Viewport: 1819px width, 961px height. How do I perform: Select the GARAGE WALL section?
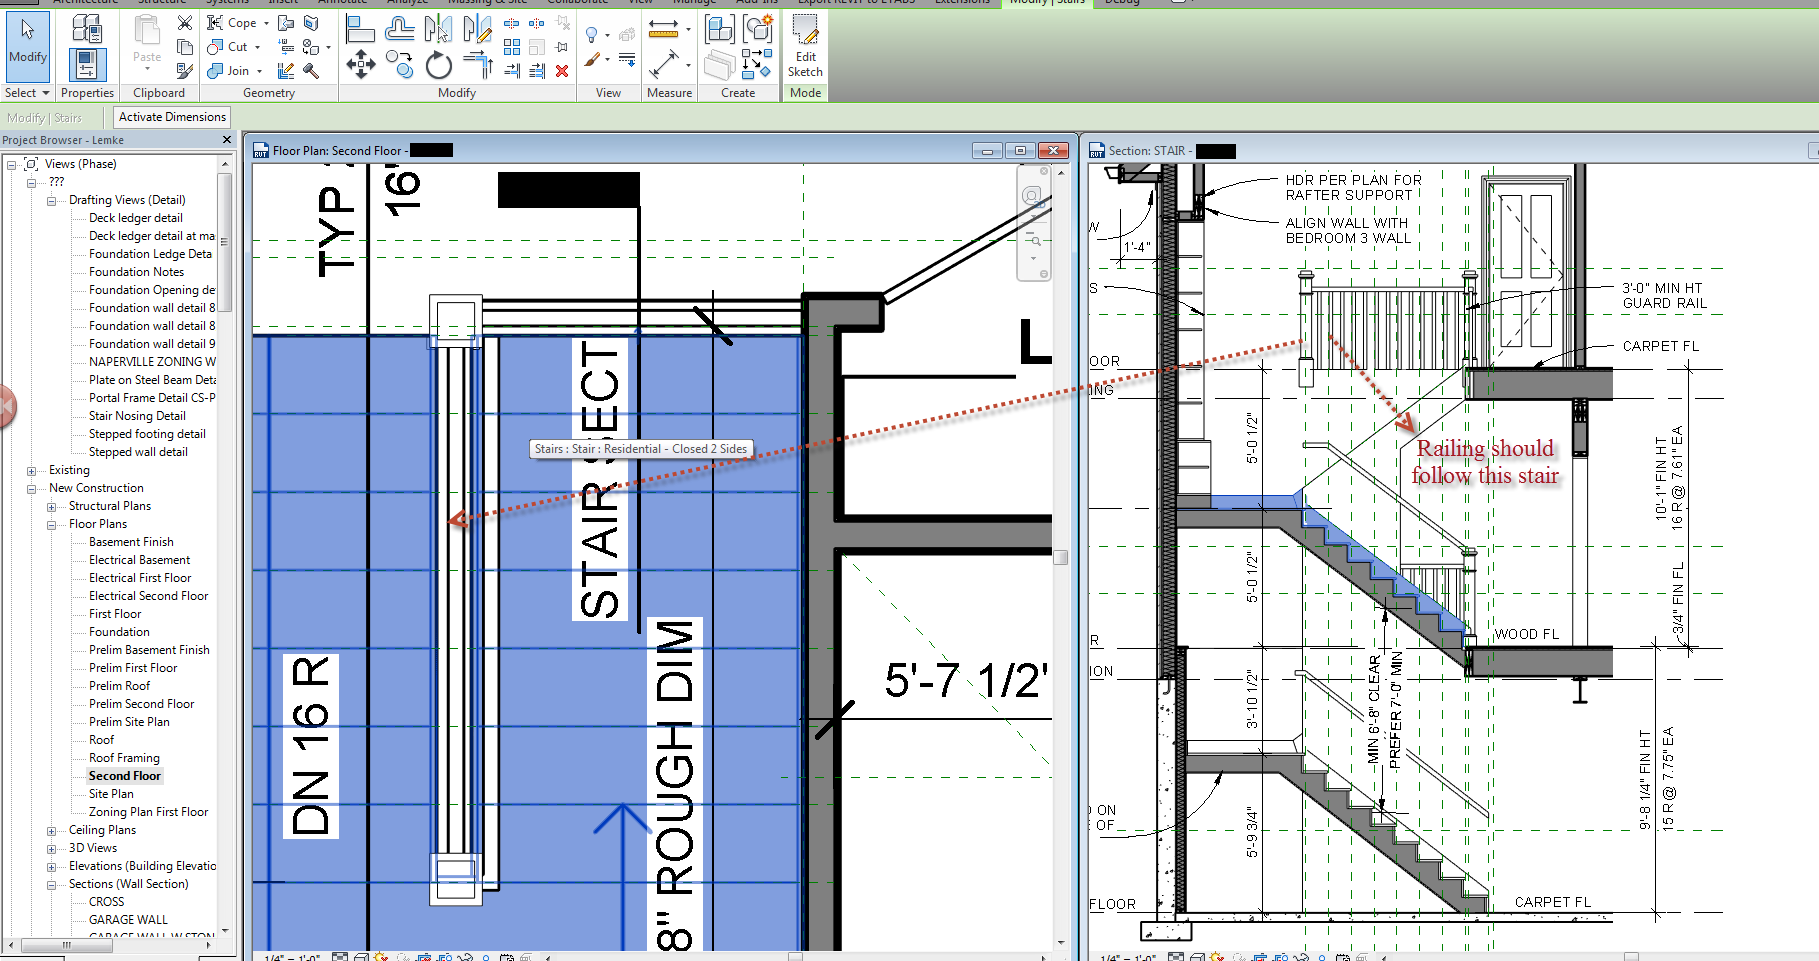point(128,920)
